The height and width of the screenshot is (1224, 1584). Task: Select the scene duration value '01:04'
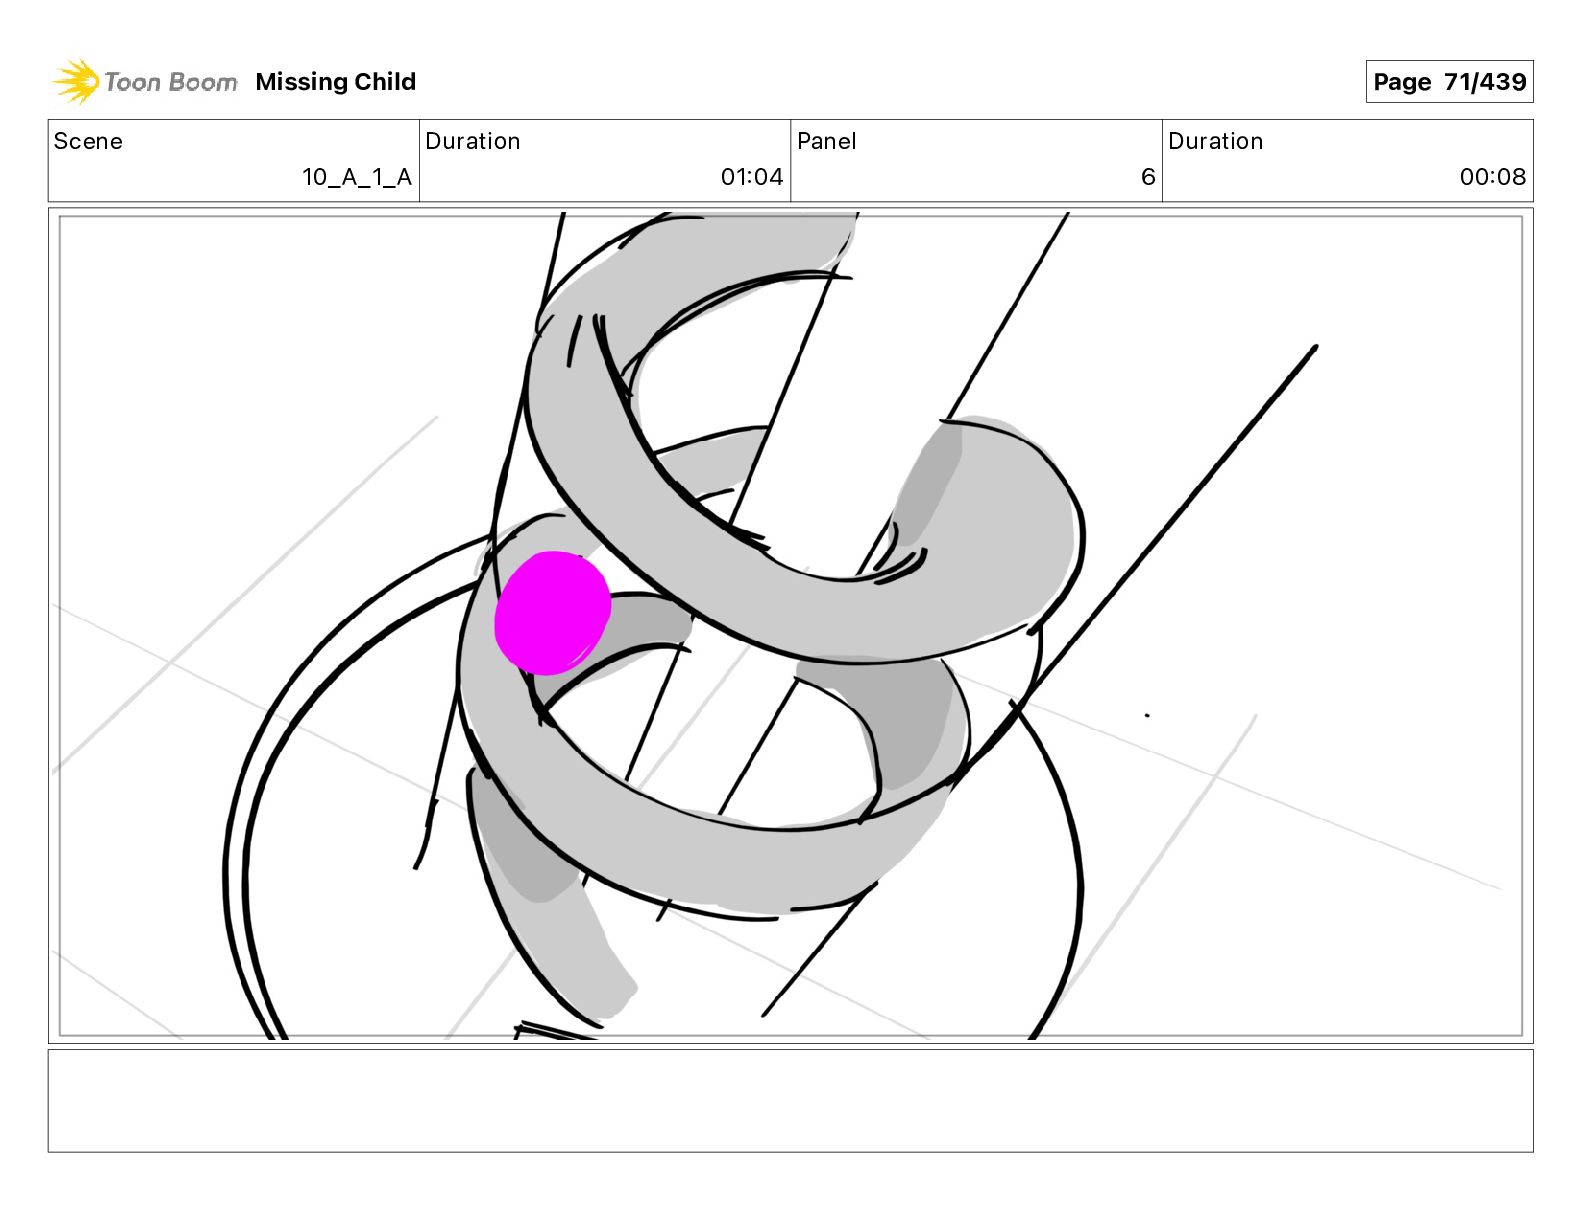tap(752, 177)
